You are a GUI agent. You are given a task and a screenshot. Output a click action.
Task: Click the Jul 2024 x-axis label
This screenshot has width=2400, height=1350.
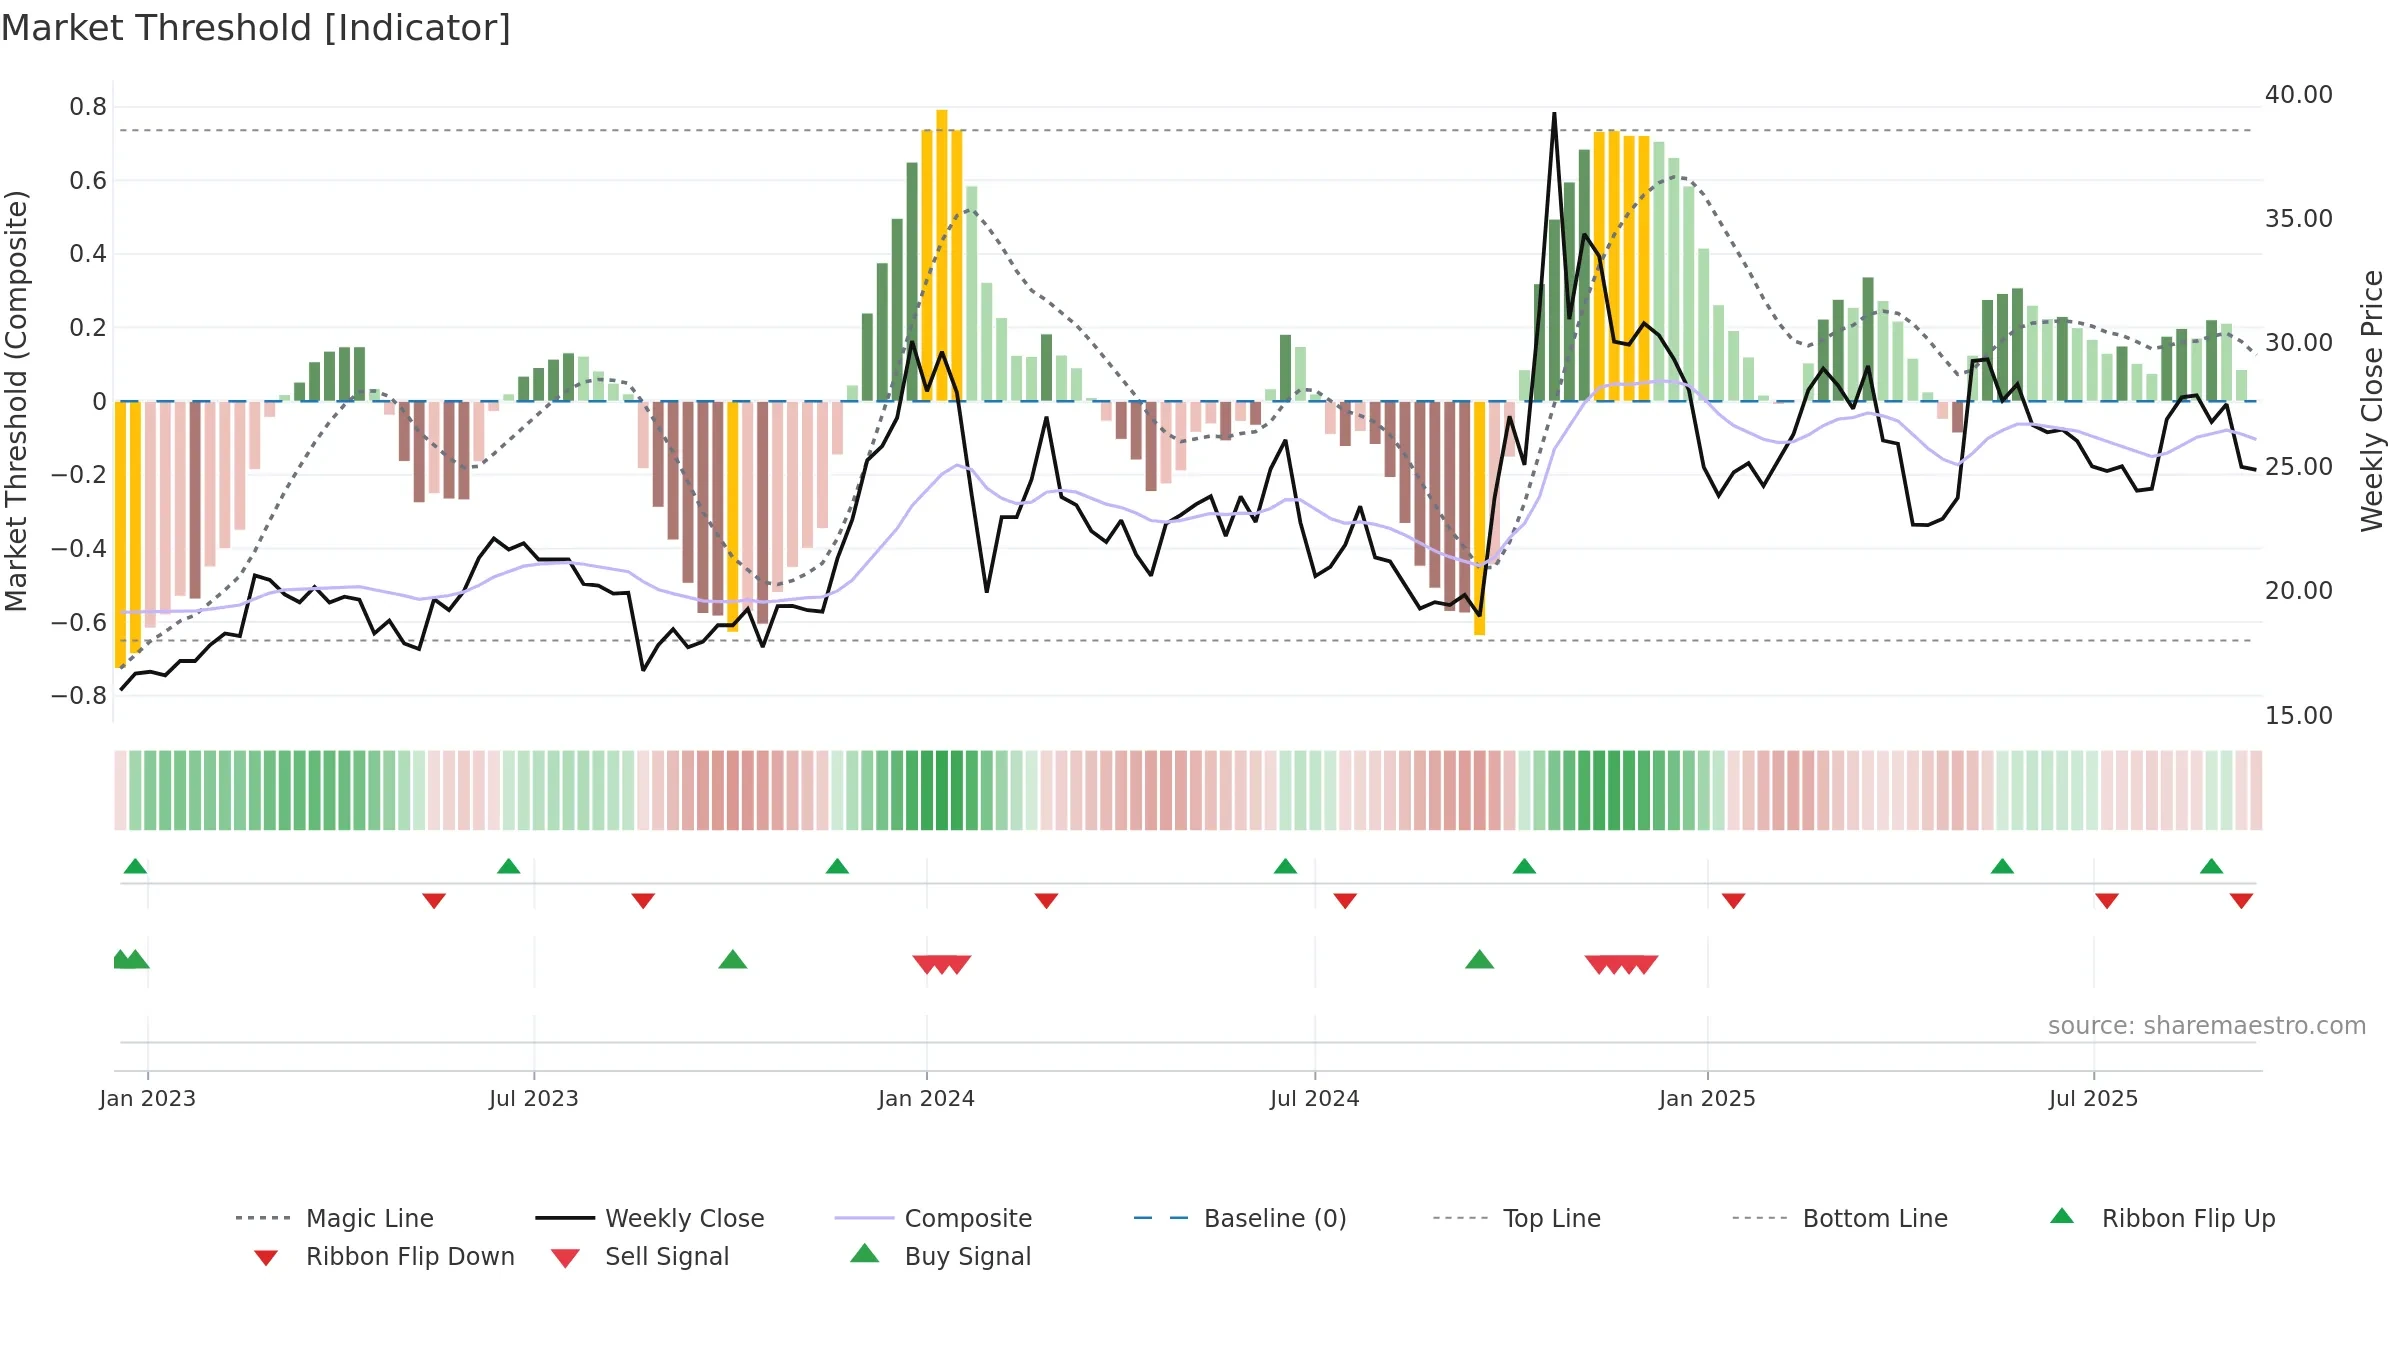[x=1314, y=1099]
